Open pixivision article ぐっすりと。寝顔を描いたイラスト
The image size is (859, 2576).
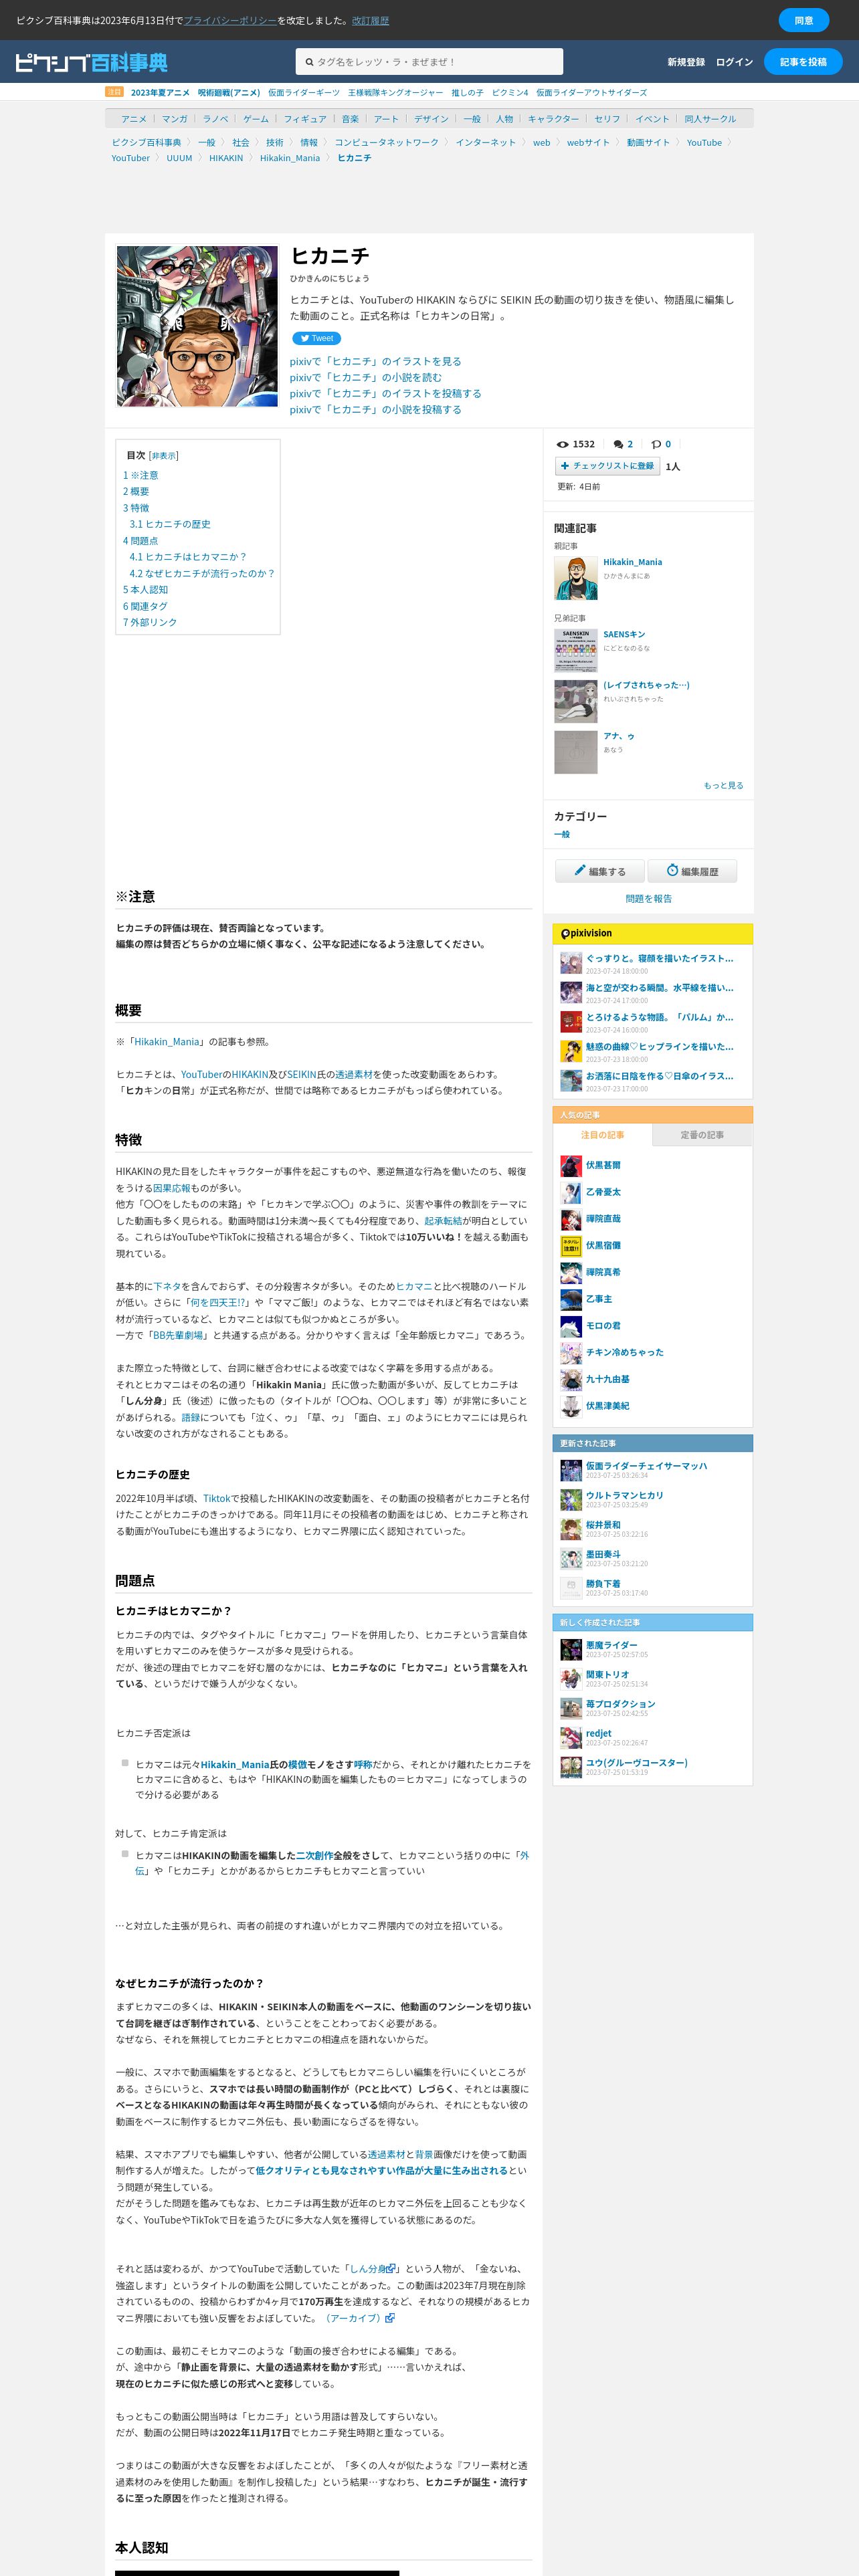[x=660, y=959]
